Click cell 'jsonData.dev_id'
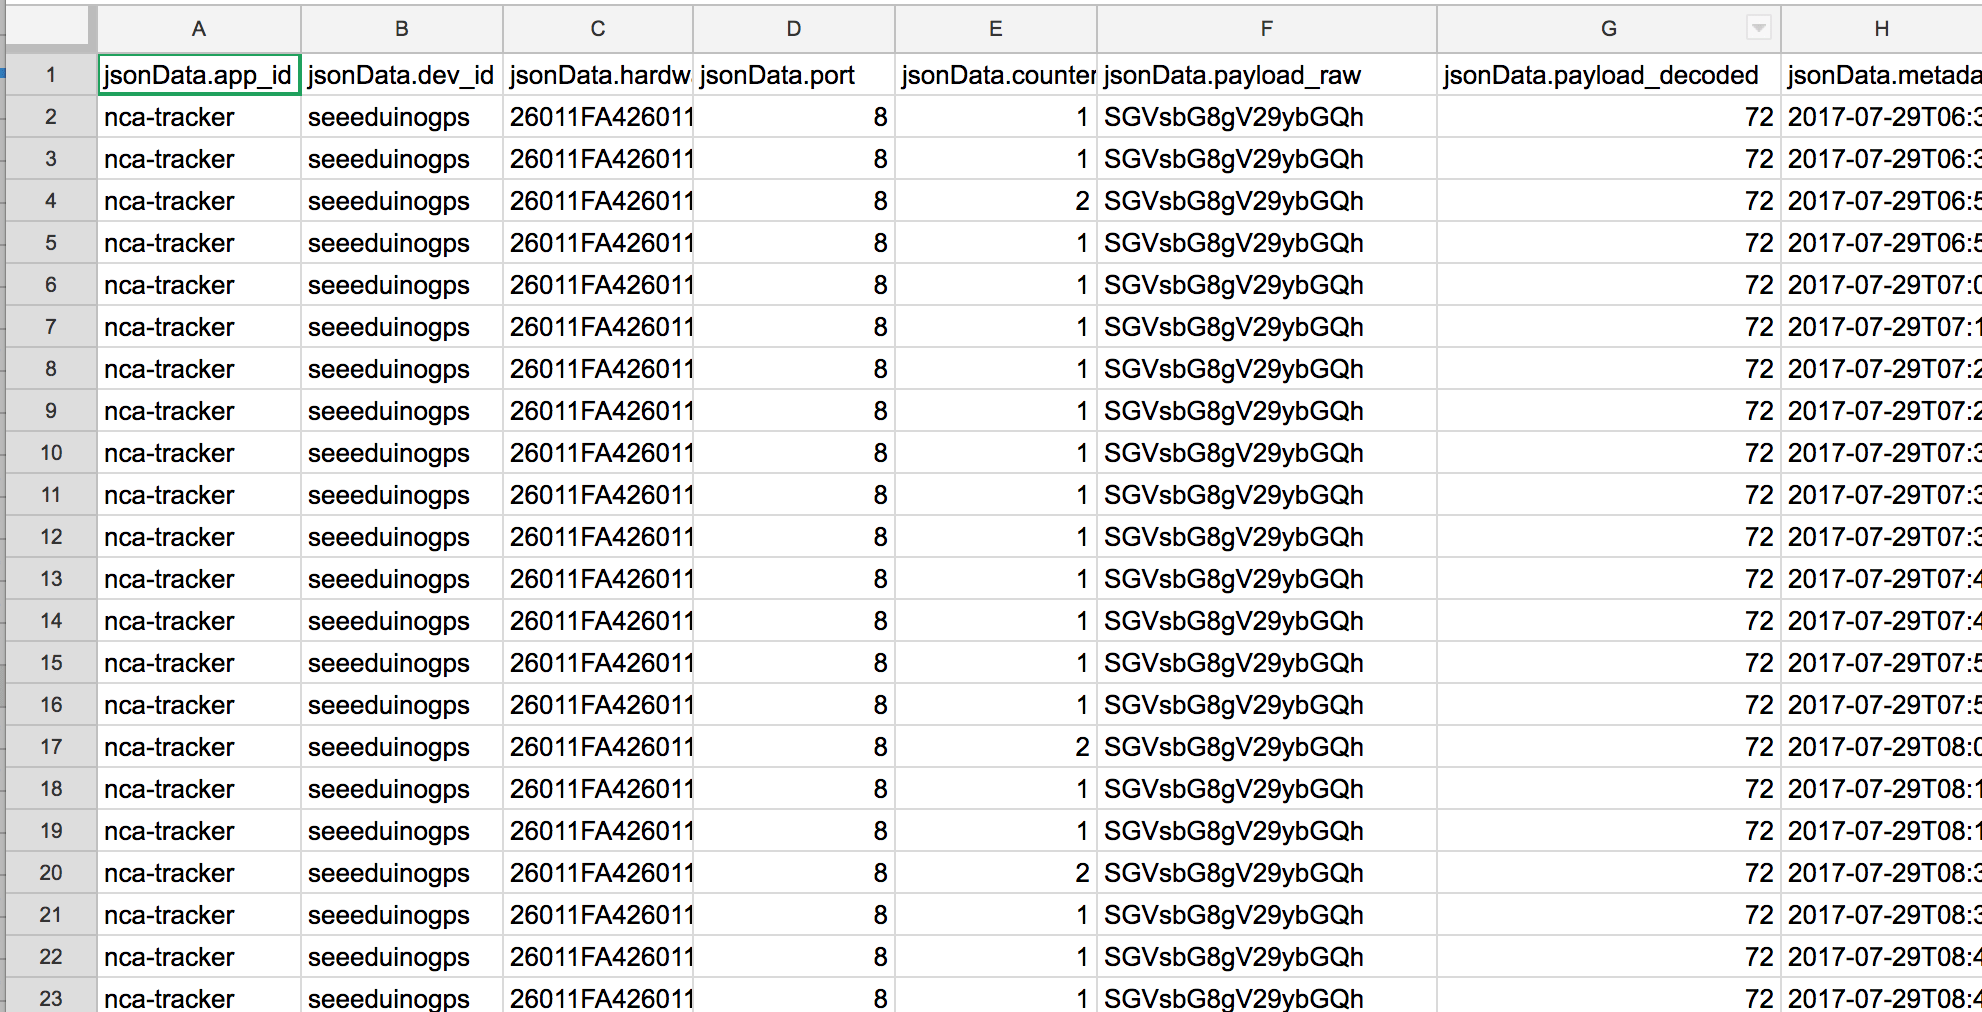This screenshot has width=1982, height=1012. pos(401,75)
